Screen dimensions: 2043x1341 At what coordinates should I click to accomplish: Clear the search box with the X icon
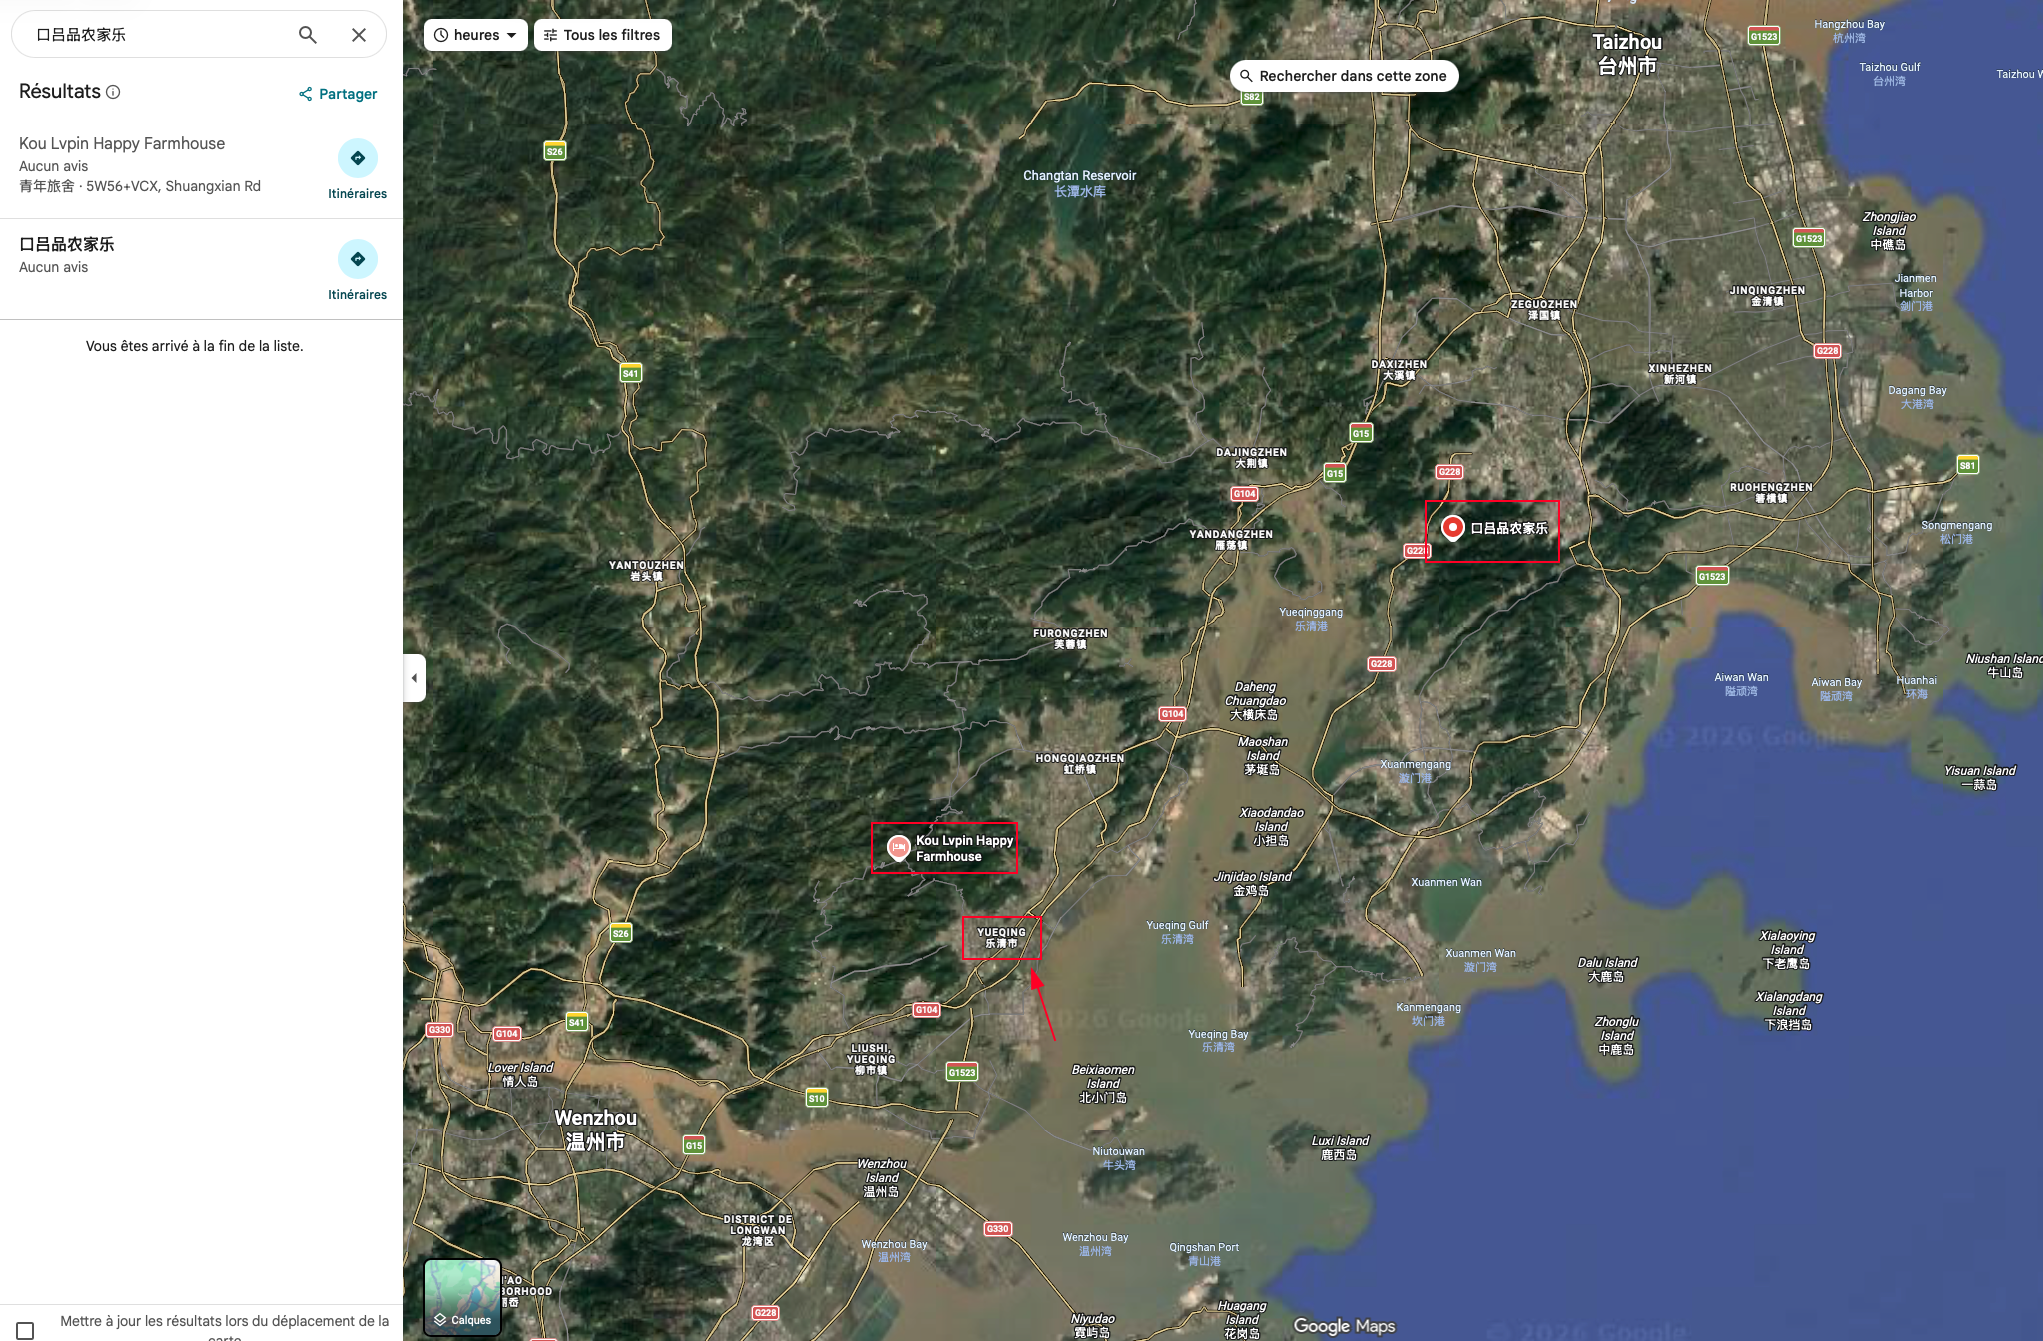point(359,35)
